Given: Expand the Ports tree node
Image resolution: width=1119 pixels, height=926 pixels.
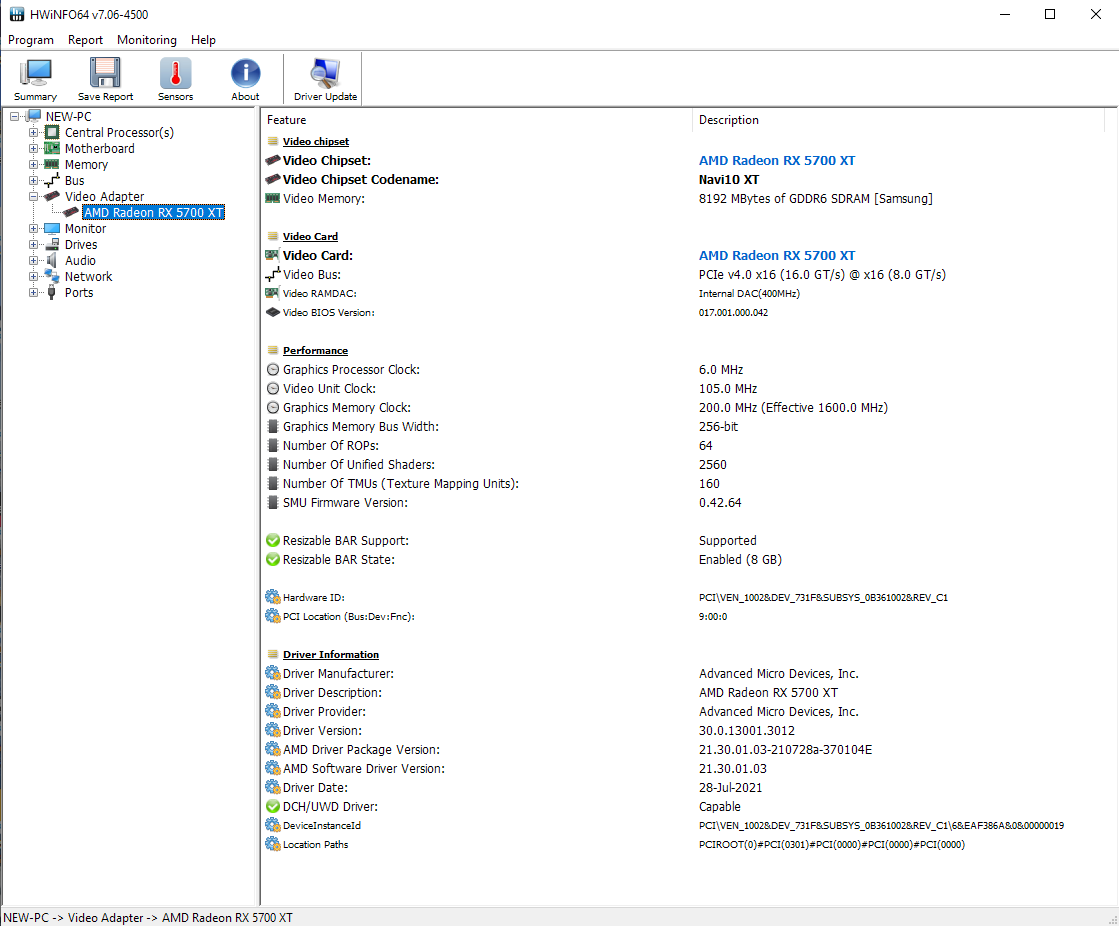Looking at the screenshot, I should pos(34,292).
